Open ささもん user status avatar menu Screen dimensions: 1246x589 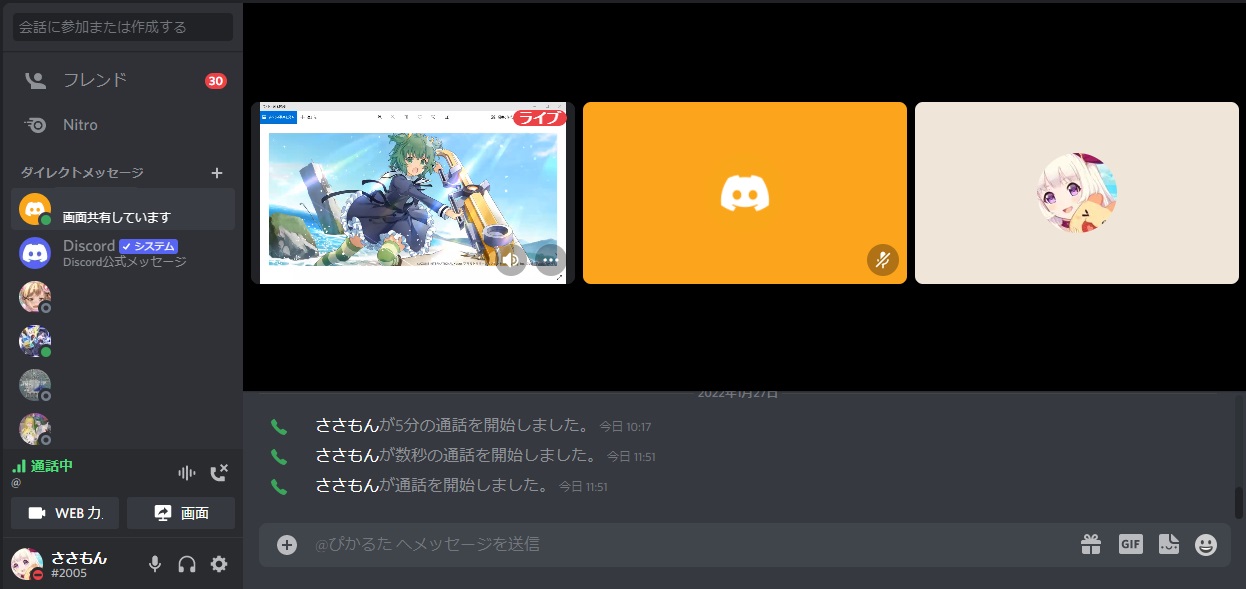pos(27,564)
